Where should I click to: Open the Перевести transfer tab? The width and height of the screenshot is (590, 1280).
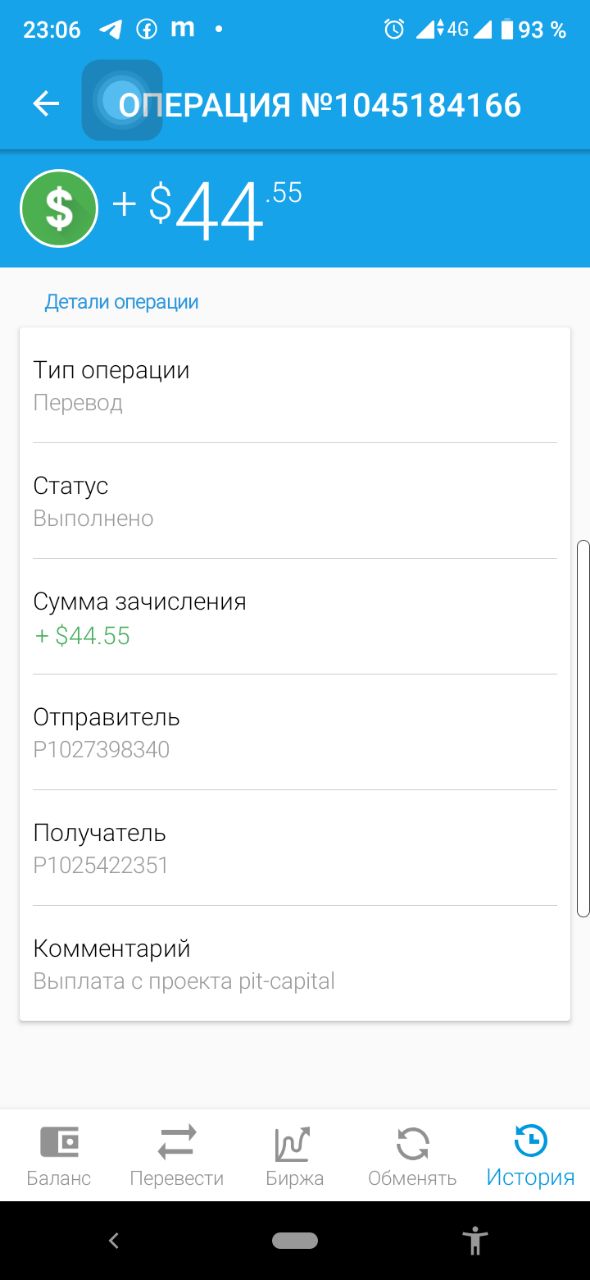click(x=177, y=1156)
